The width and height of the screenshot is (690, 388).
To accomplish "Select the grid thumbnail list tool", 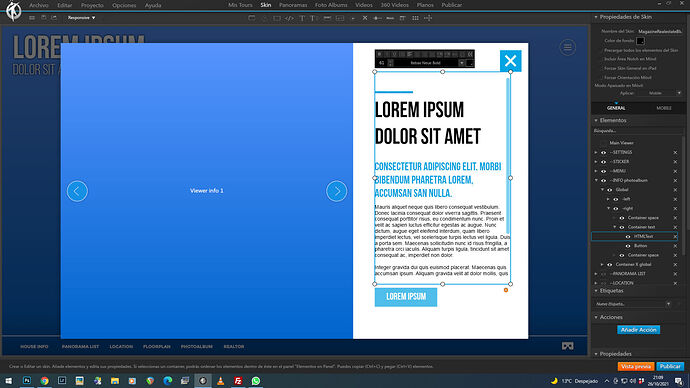I will coord(415,18).
